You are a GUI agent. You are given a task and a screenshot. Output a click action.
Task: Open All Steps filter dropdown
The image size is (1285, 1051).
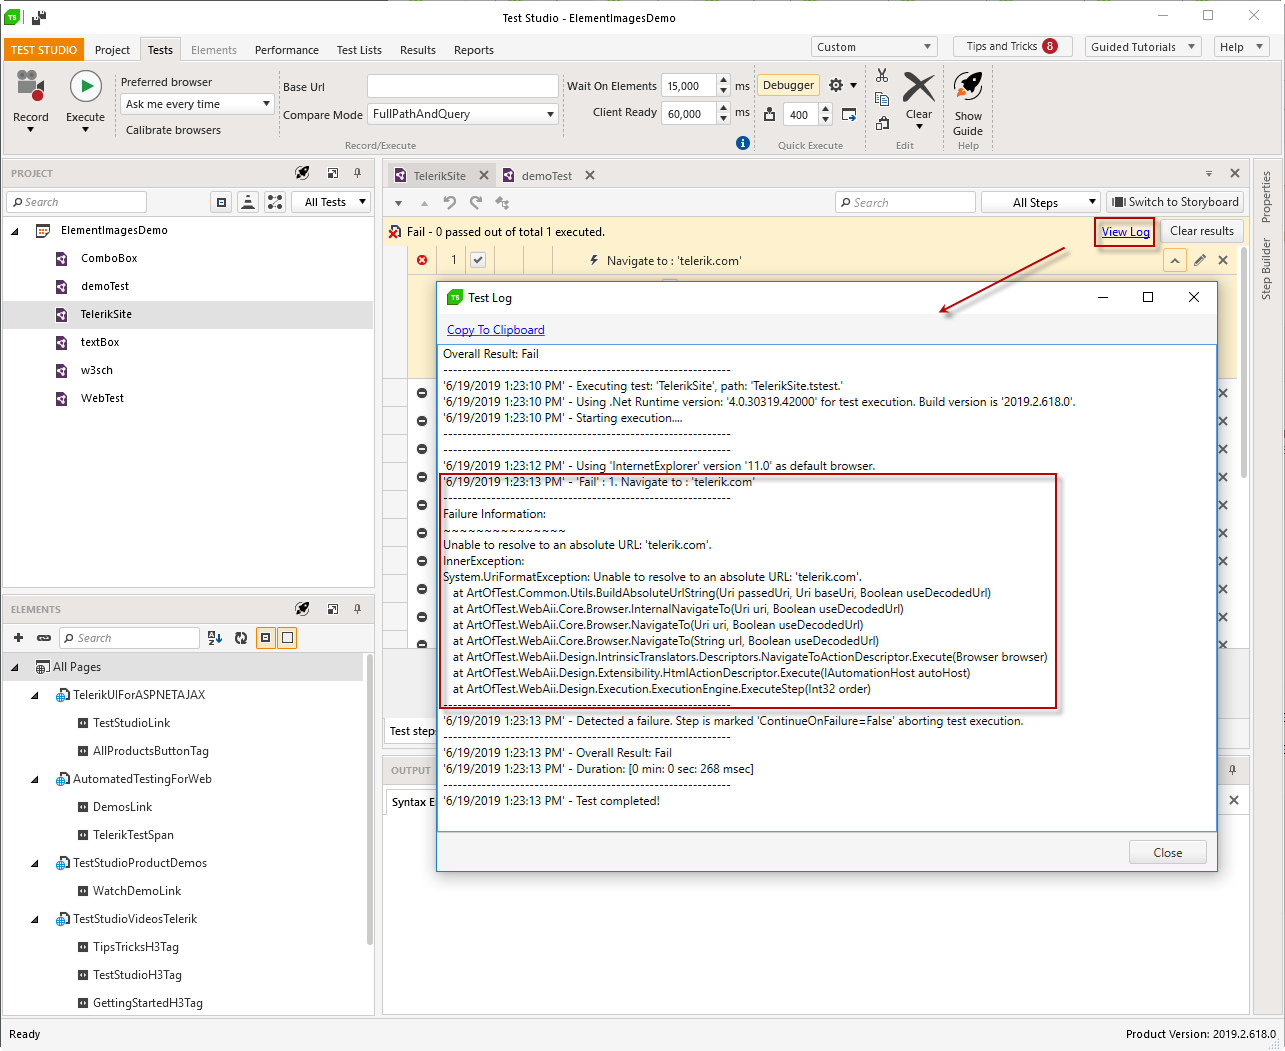1041,202
